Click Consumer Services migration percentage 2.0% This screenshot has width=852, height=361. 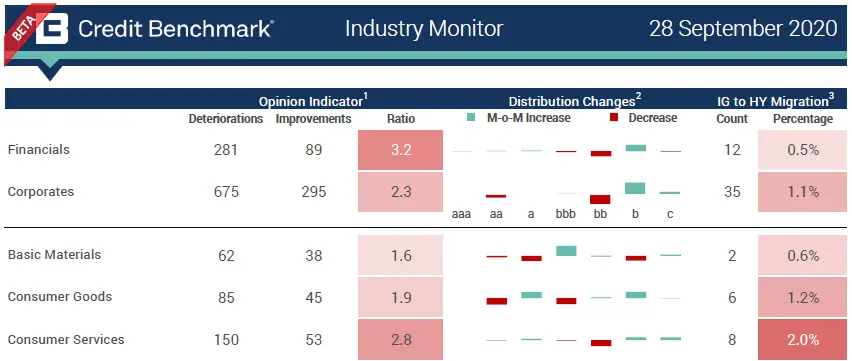click(x=803, y=340)
